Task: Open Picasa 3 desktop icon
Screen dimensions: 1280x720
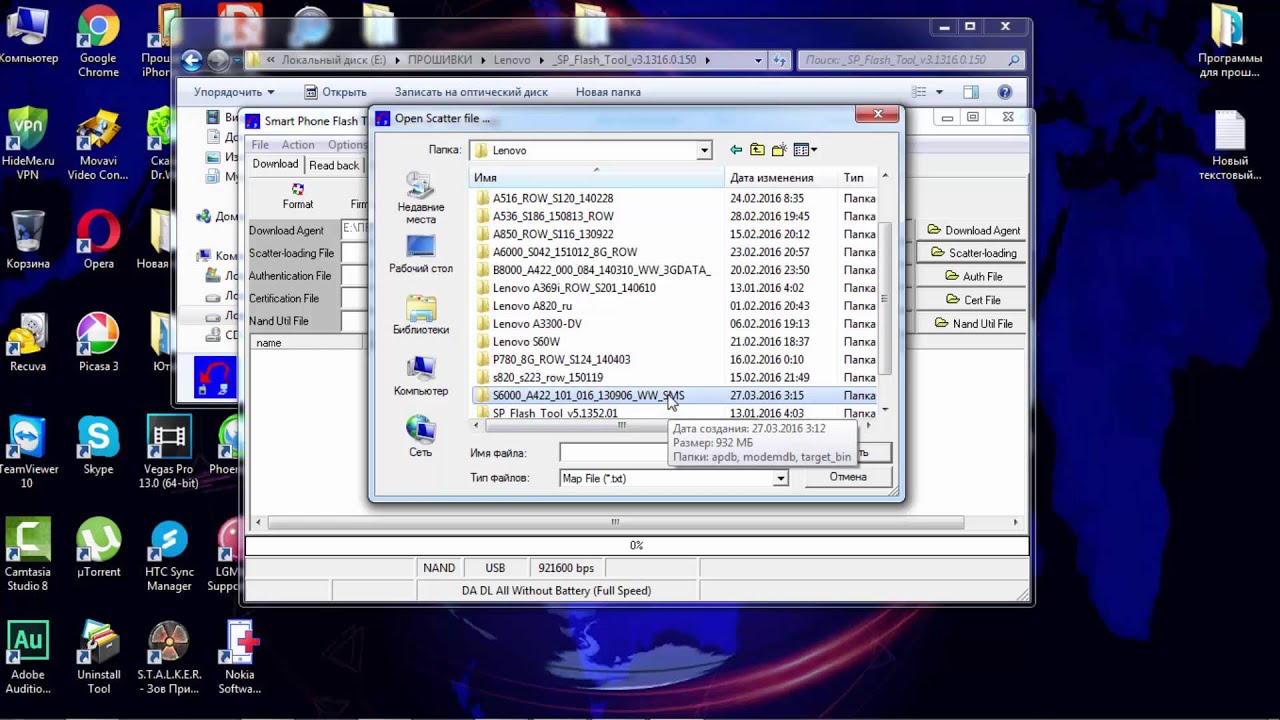Action: 98,342
